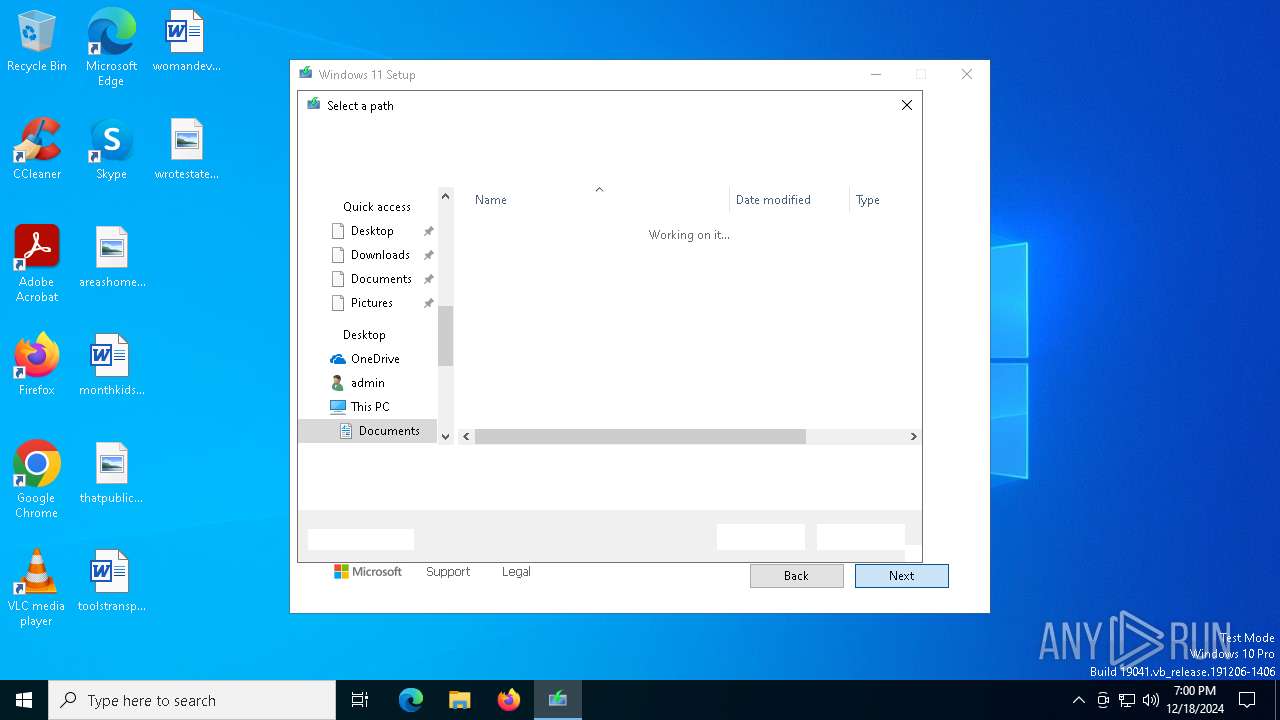Screen dimensions: 1280x720
Task: Open the Recycle Bin desktop icon
Action: tap(37, 42)
